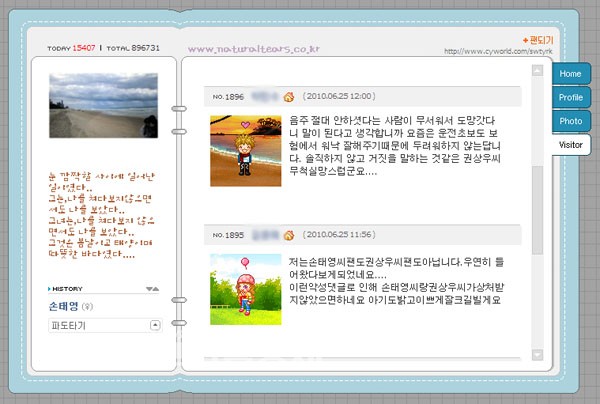600x404 pixels.
Task: Open the cyworld.com URL link
Action: click(498, 52)
